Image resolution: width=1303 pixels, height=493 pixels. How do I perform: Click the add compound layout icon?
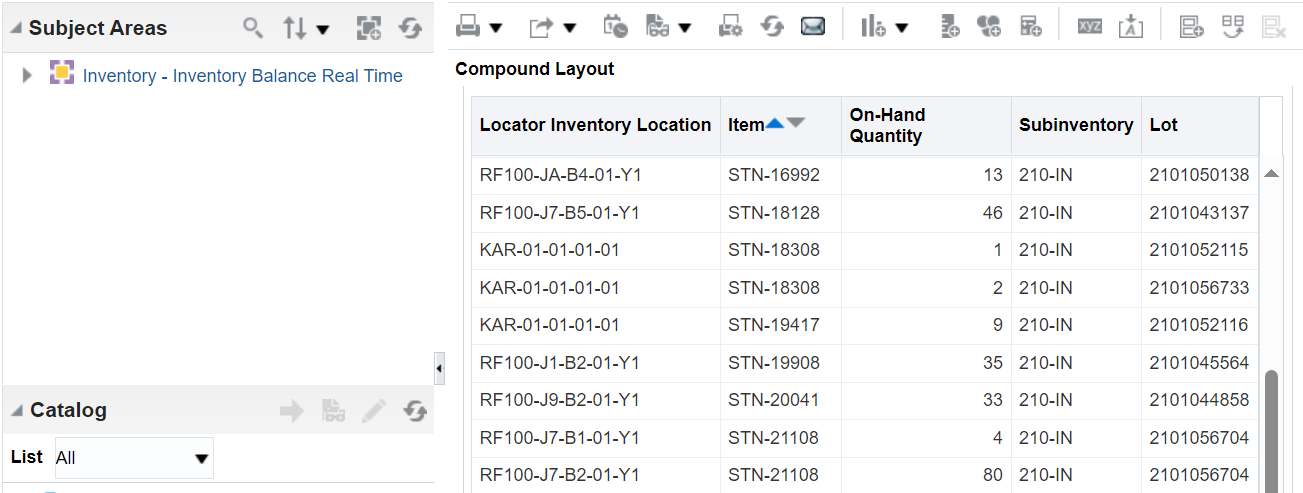1191,27
